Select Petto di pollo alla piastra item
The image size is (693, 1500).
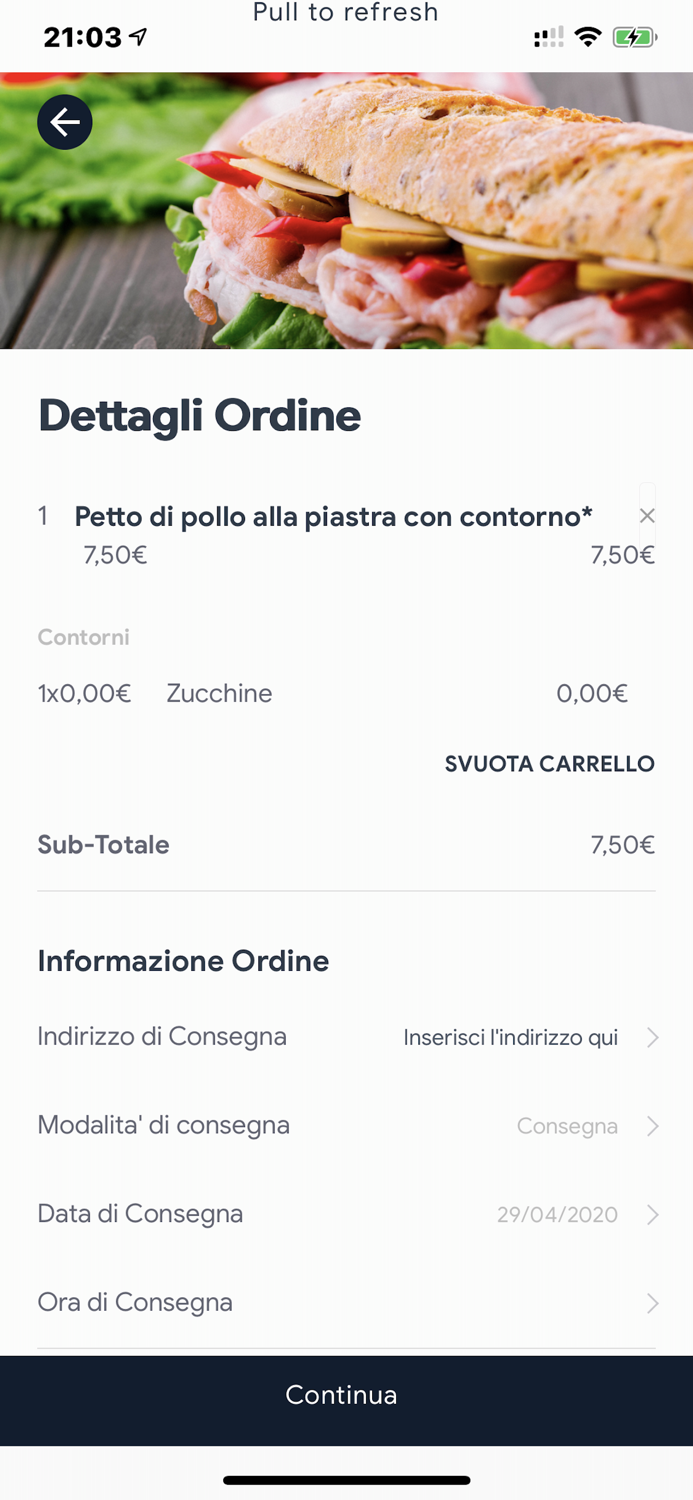(x=333, y=515)
